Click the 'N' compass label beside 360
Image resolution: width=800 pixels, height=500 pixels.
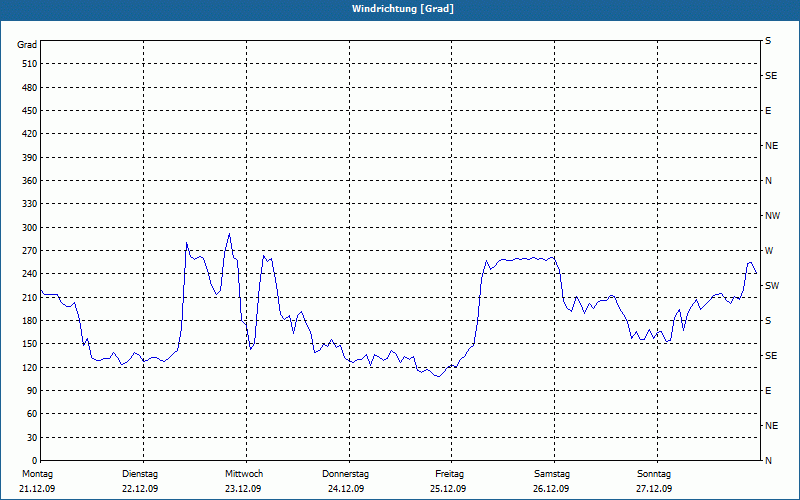tap(768, 181)
